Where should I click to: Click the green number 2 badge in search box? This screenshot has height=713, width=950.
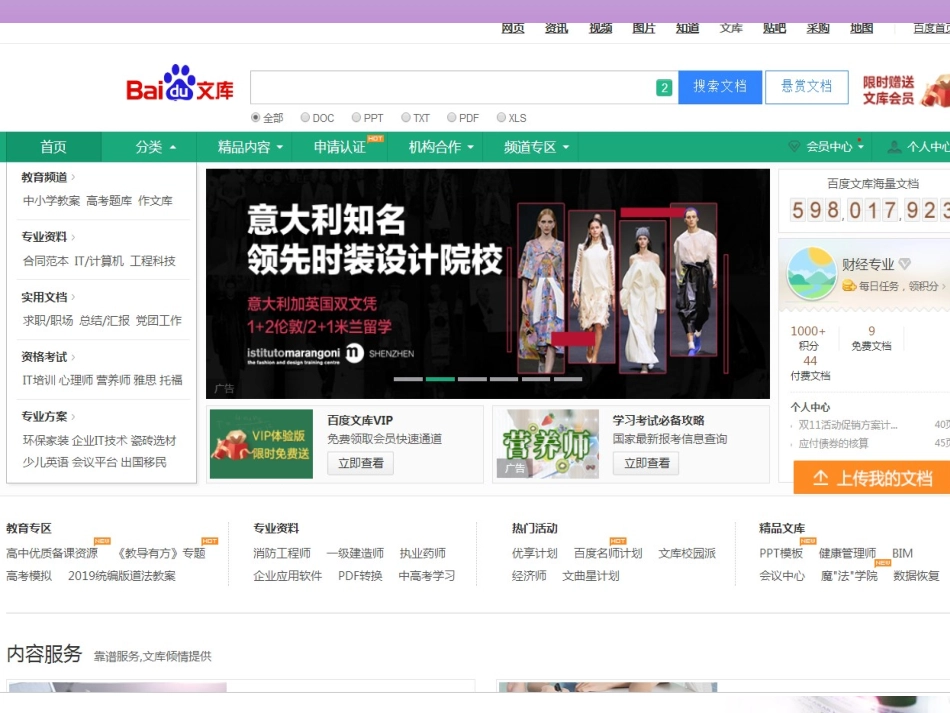click(x=664, y=88)
